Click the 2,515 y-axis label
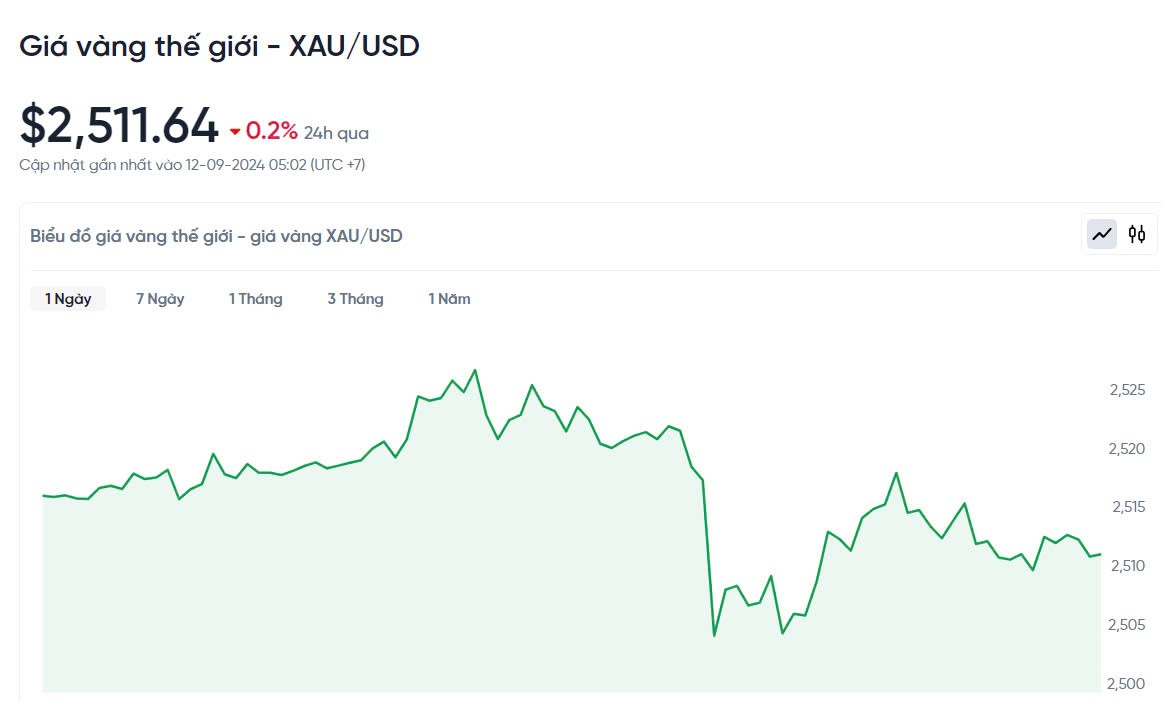This screenshot has width=1162, height=702. [x=1127, y=508]
